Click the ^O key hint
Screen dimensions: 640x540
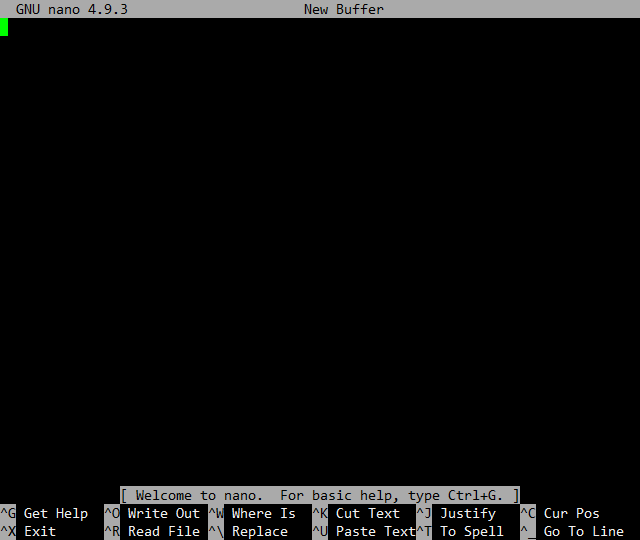(x=112, y=513)
